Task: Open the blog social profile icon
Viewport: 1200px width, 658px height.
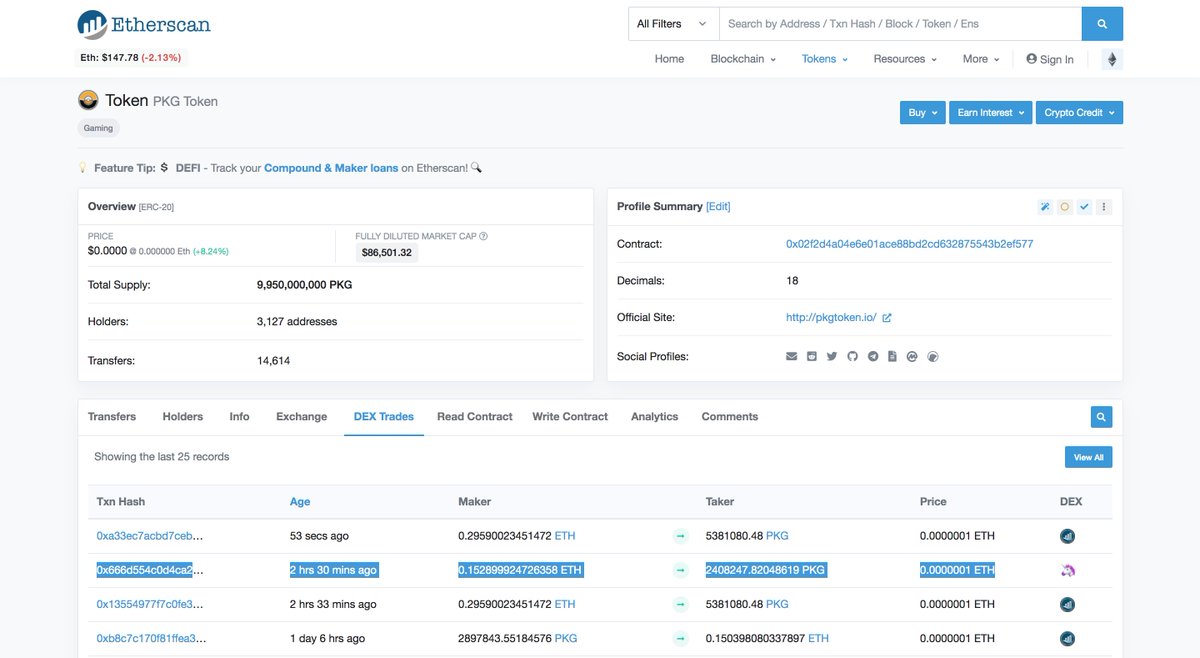Action: pos(812,356)
